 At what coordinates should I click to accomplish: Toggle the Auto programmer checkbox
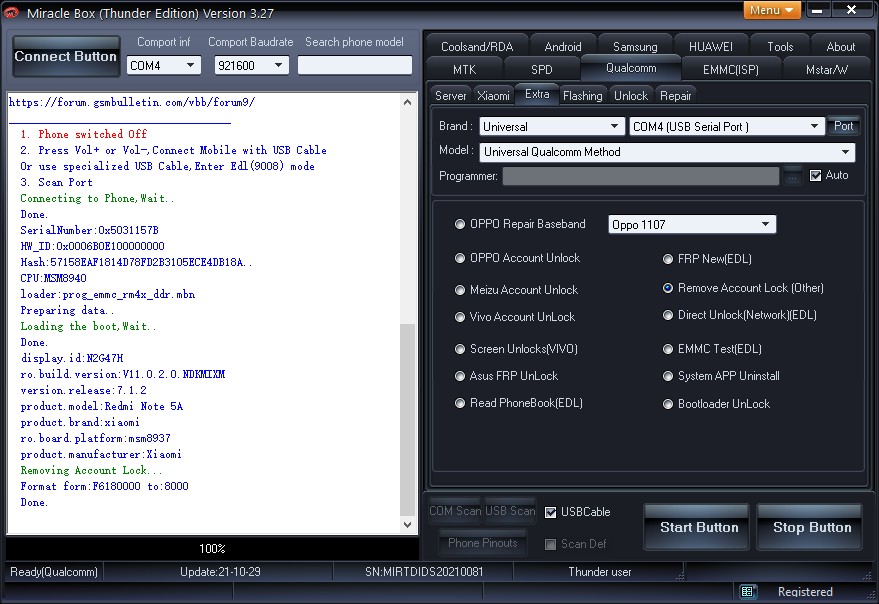pos(816,176)
